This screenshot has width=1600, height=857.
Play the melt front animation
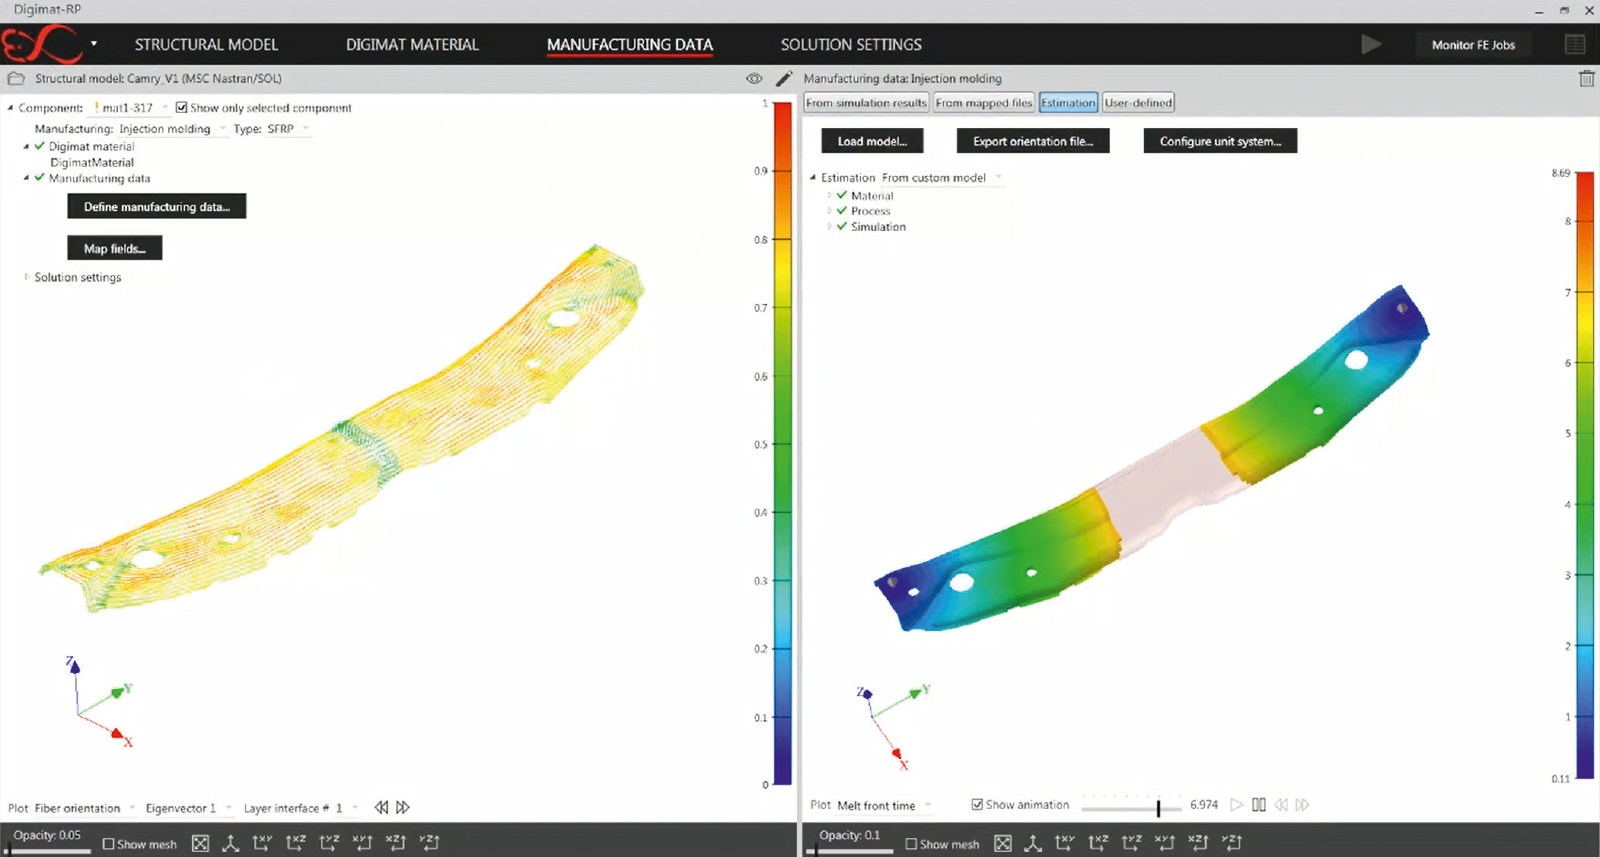coord(1237,804)
